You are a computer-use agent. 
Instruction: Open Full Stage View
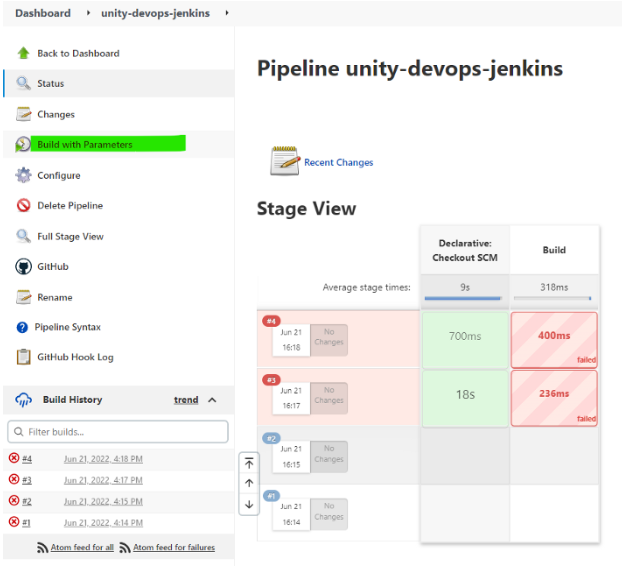[70, 236]
